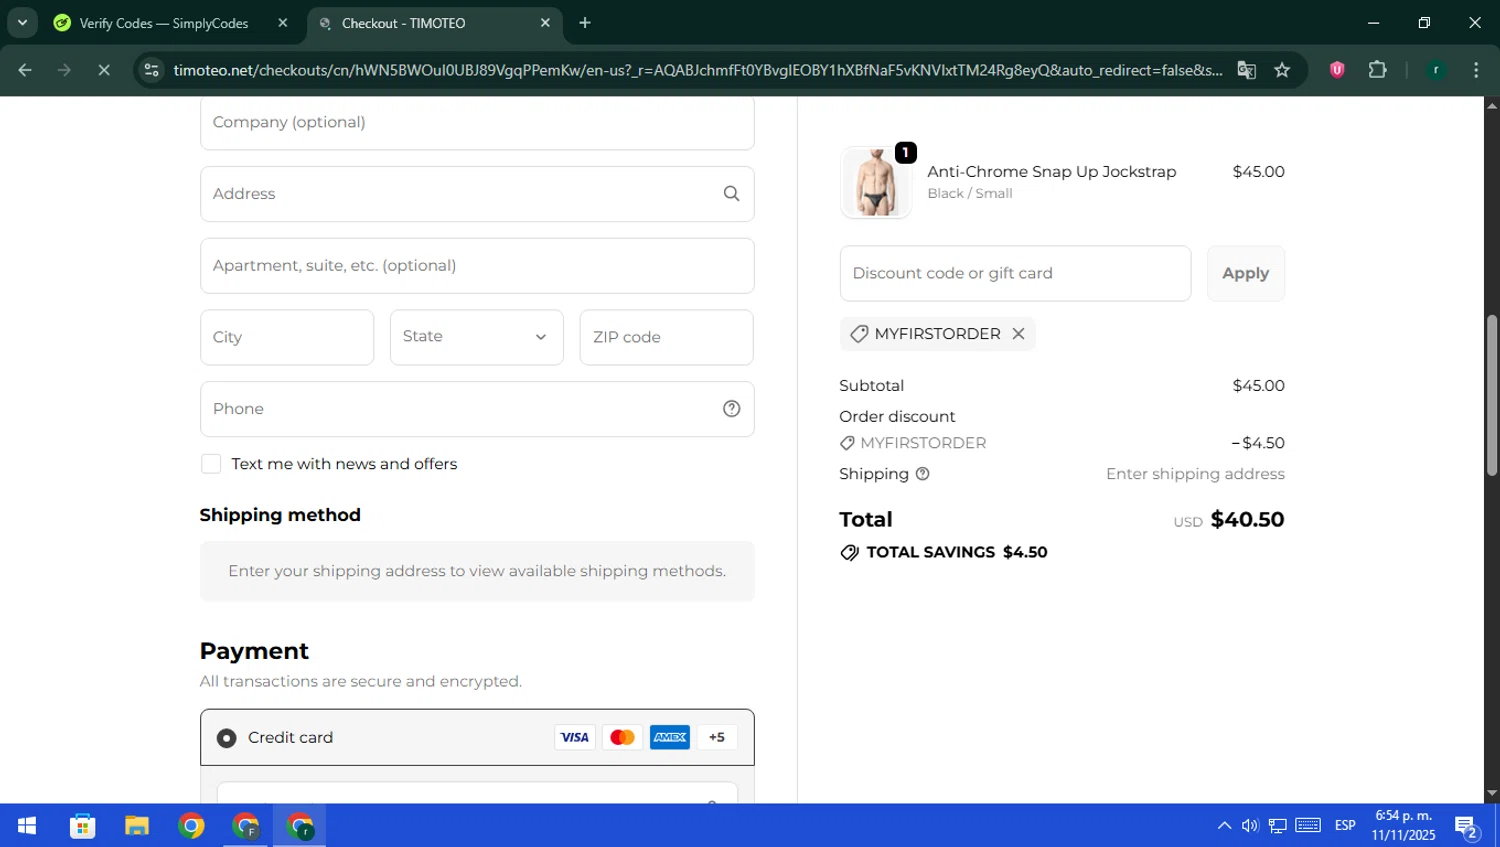The image size is (1500, 847).
Task: Switch to Checkout - TIMOTEO tab
Action: pyautogui.click(x=403, y=23)
